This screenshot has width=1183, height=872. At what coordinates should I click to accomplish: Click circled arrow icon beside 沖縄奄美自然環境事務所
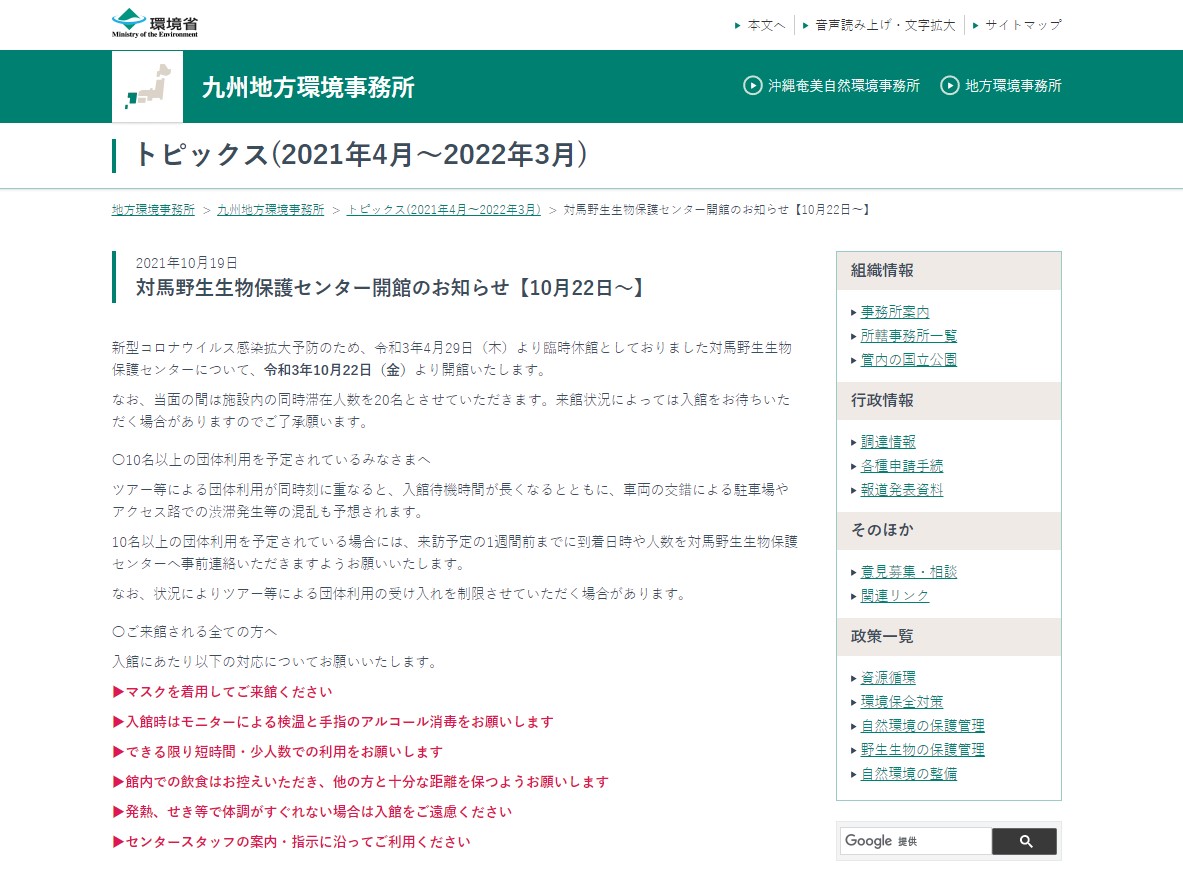(x=752, y=86)
